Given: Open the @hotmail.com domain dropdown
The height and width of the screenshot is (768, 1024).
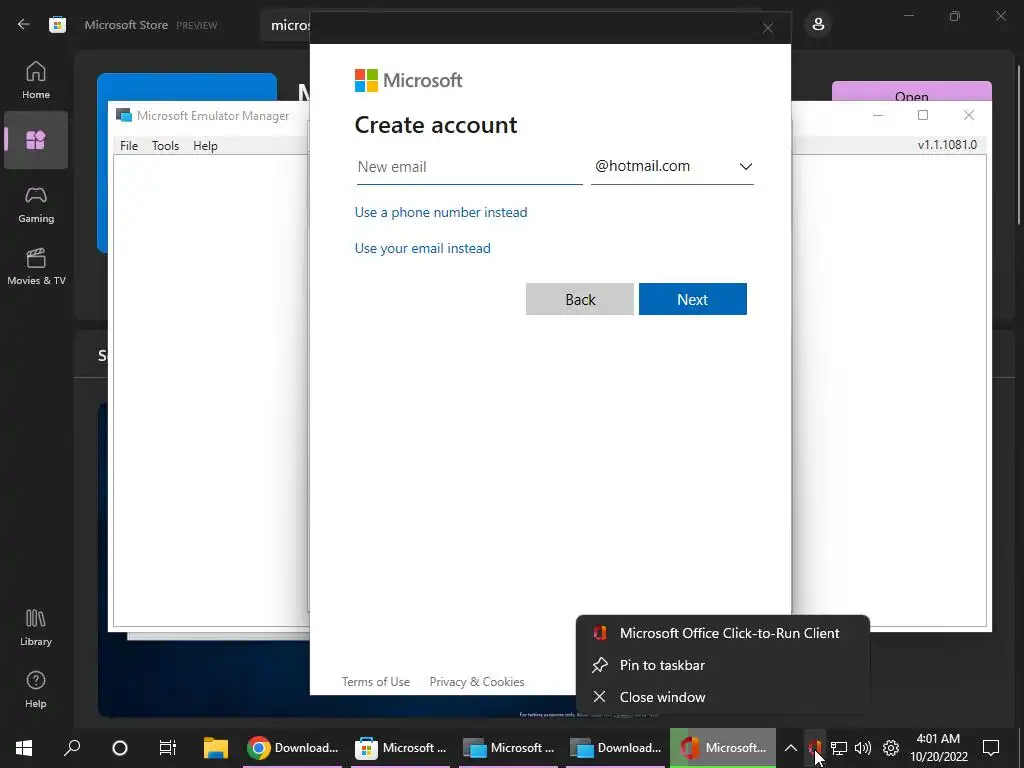Looking at the screenshot, I should coord(672,167).
